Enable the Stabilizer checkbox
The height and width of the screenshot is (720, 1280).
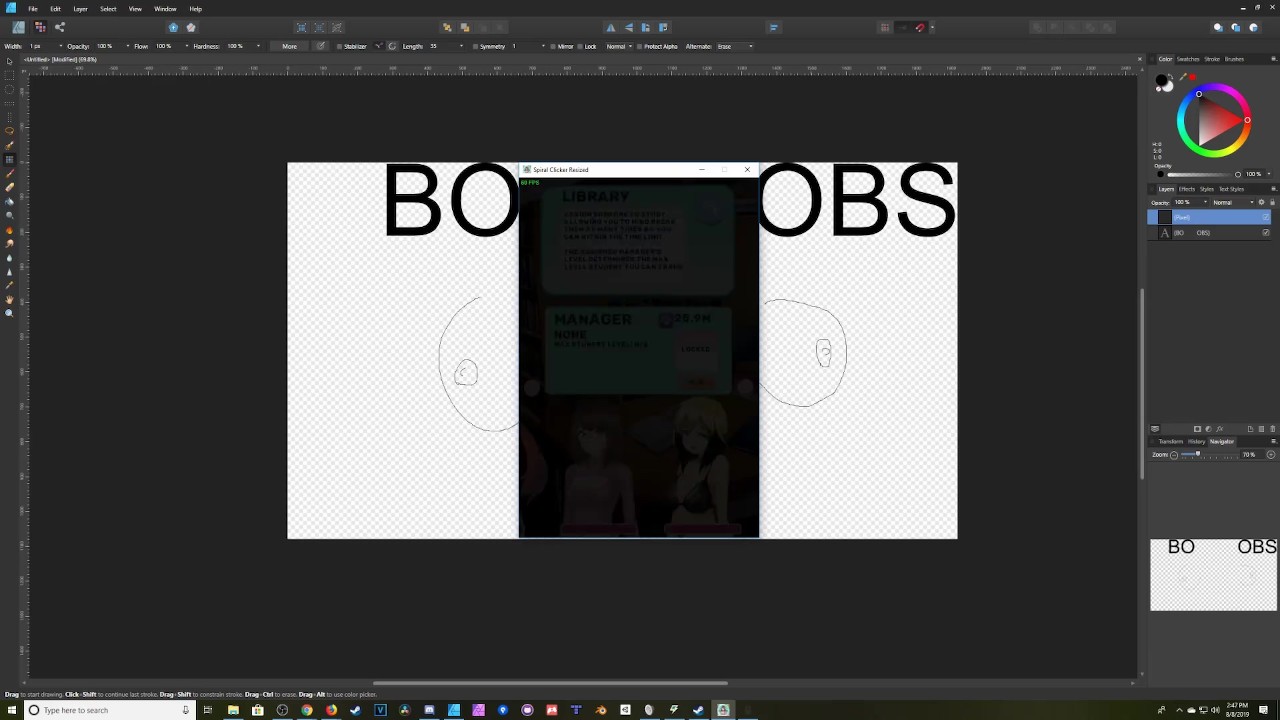coord(340,46)
